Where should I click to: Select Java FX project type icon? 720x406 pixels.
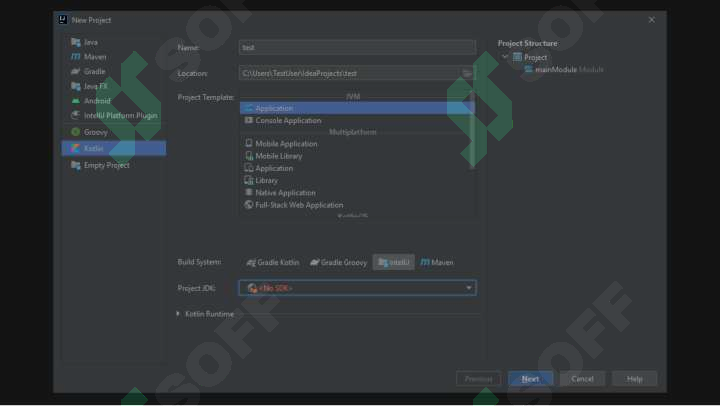[x=76, y=86]
